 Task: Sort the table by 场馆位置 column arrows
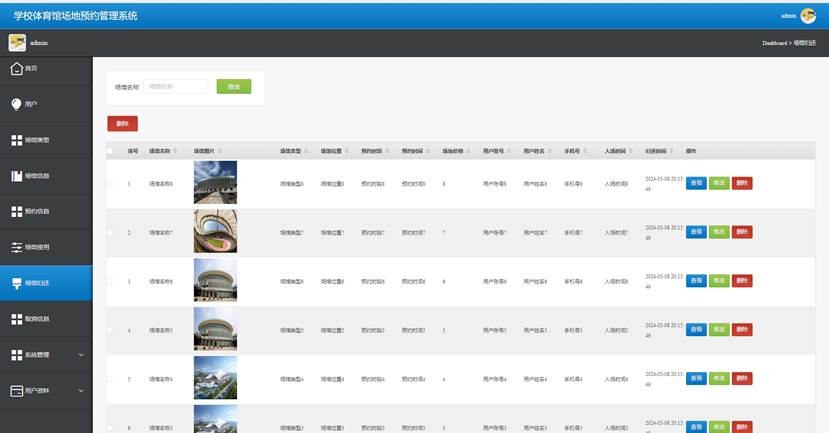coord(347,151)
